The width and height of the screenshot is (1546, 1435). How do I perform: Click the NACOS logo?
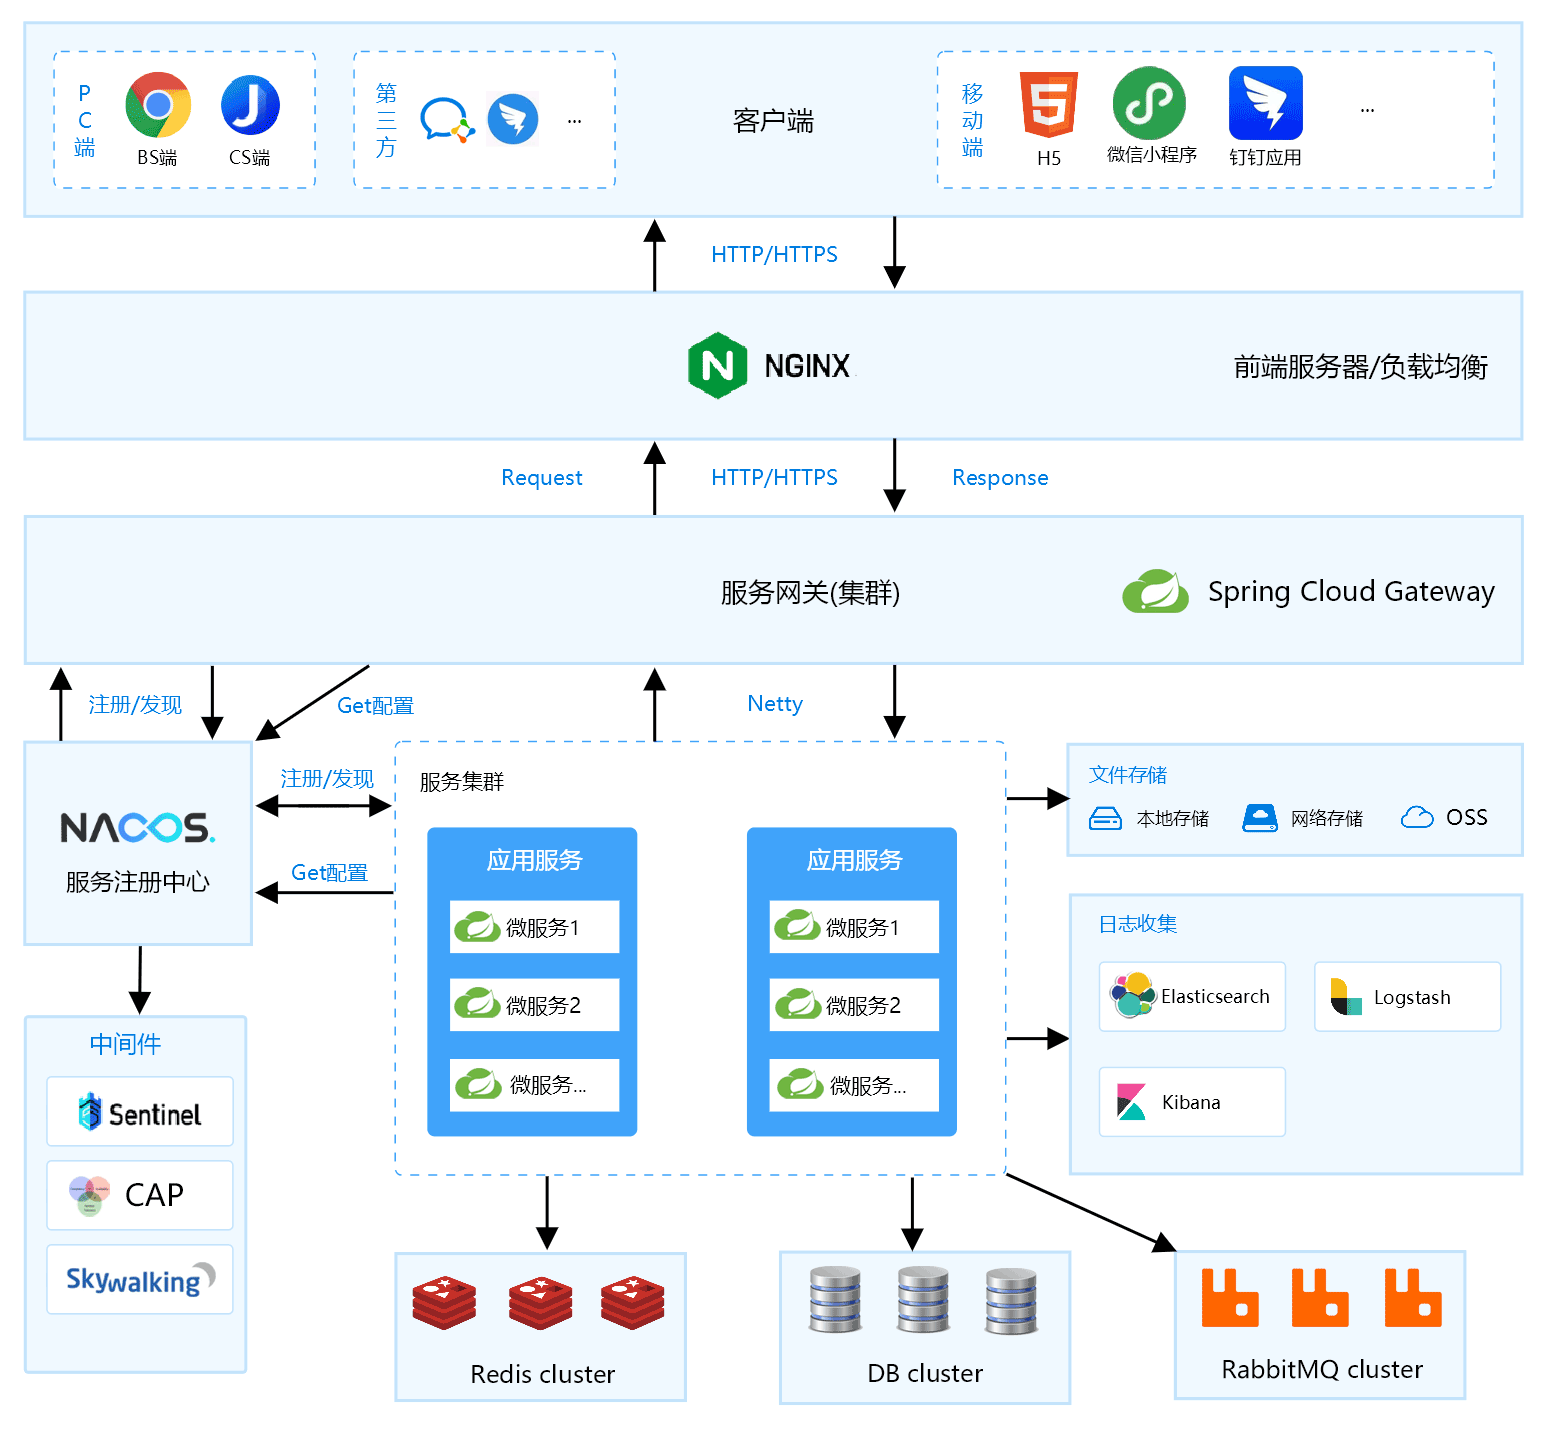(x=138, y=827)
